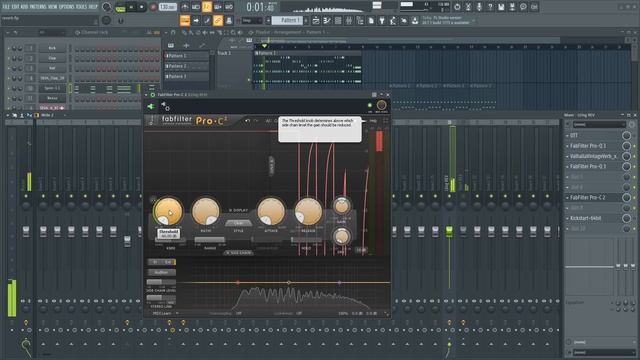Toggle the Pat/Song mode switch

point(120,7)
